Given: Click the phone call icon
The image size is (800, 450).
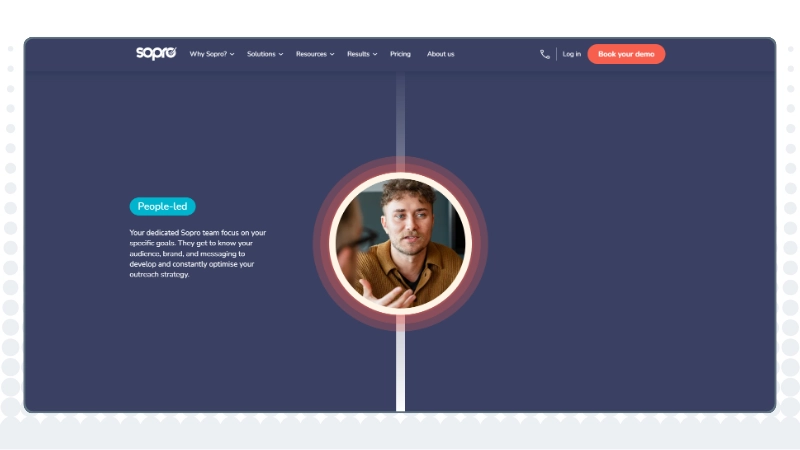Looking at the screenshot, I should [x=545, y=54].
